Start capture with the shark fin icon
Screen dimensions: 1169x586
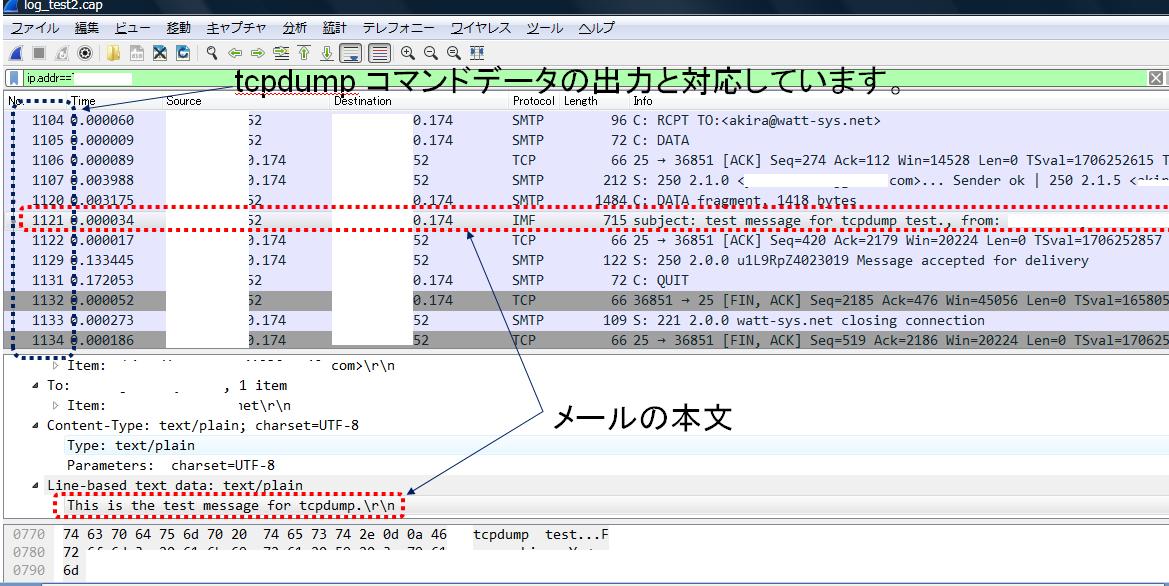click(x=16, y=53)
